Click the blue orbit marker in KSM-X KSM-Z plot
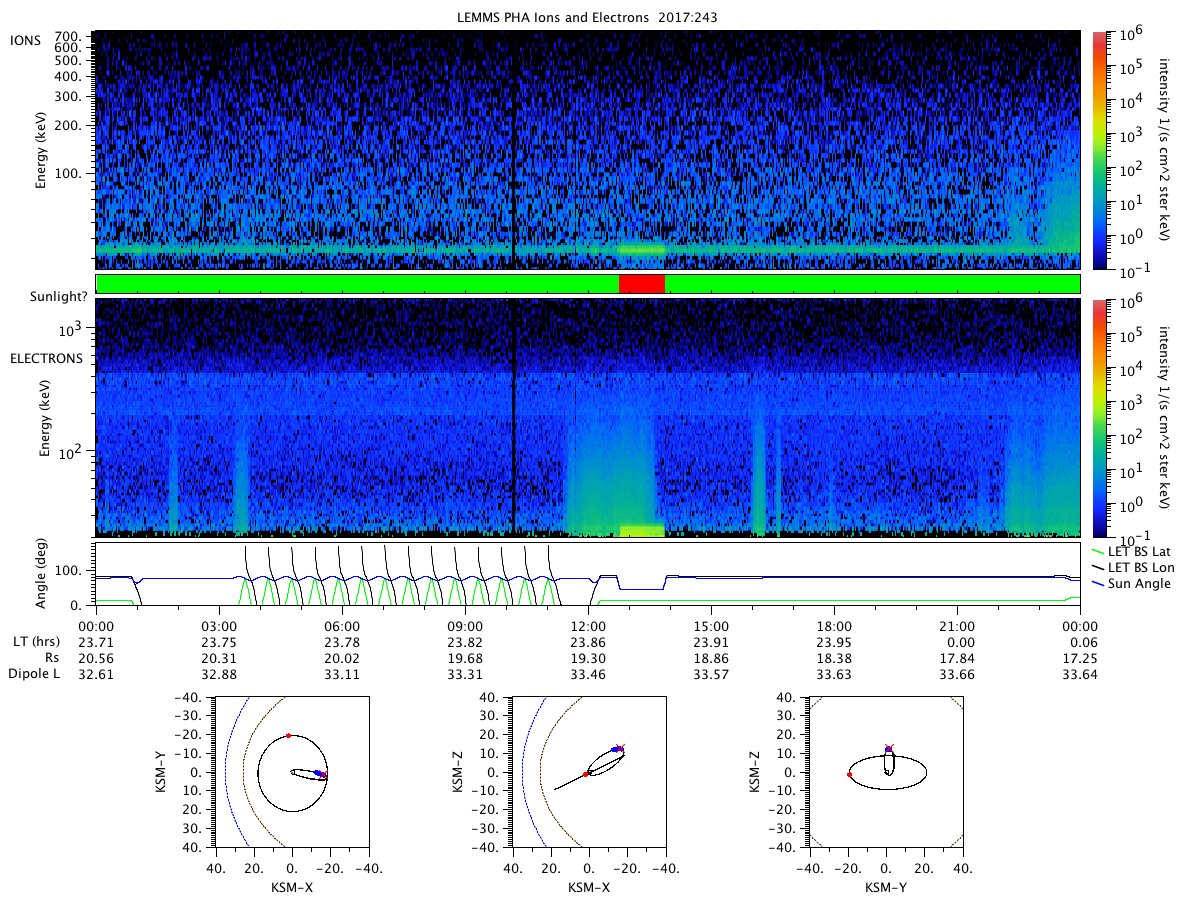The height and width of the screenshot is (900, 1200). (x=614, y=749)
